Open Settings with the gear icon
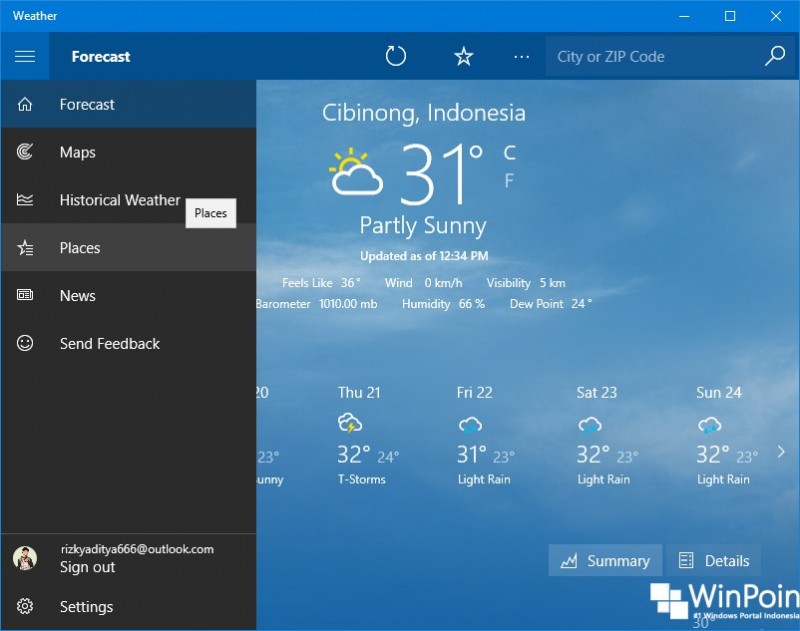Image resolution: width=800 pixels, height=631 pixels. pyautogui.click(x=25, y=607)
